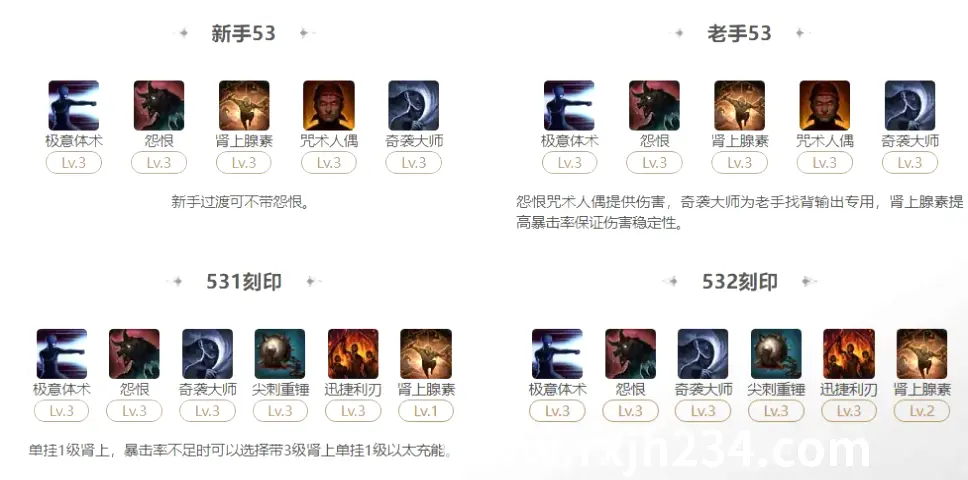Click the 怨恨 label in 531刻印 row
Screen dimensions: 968x480
(x=135, y=390)
